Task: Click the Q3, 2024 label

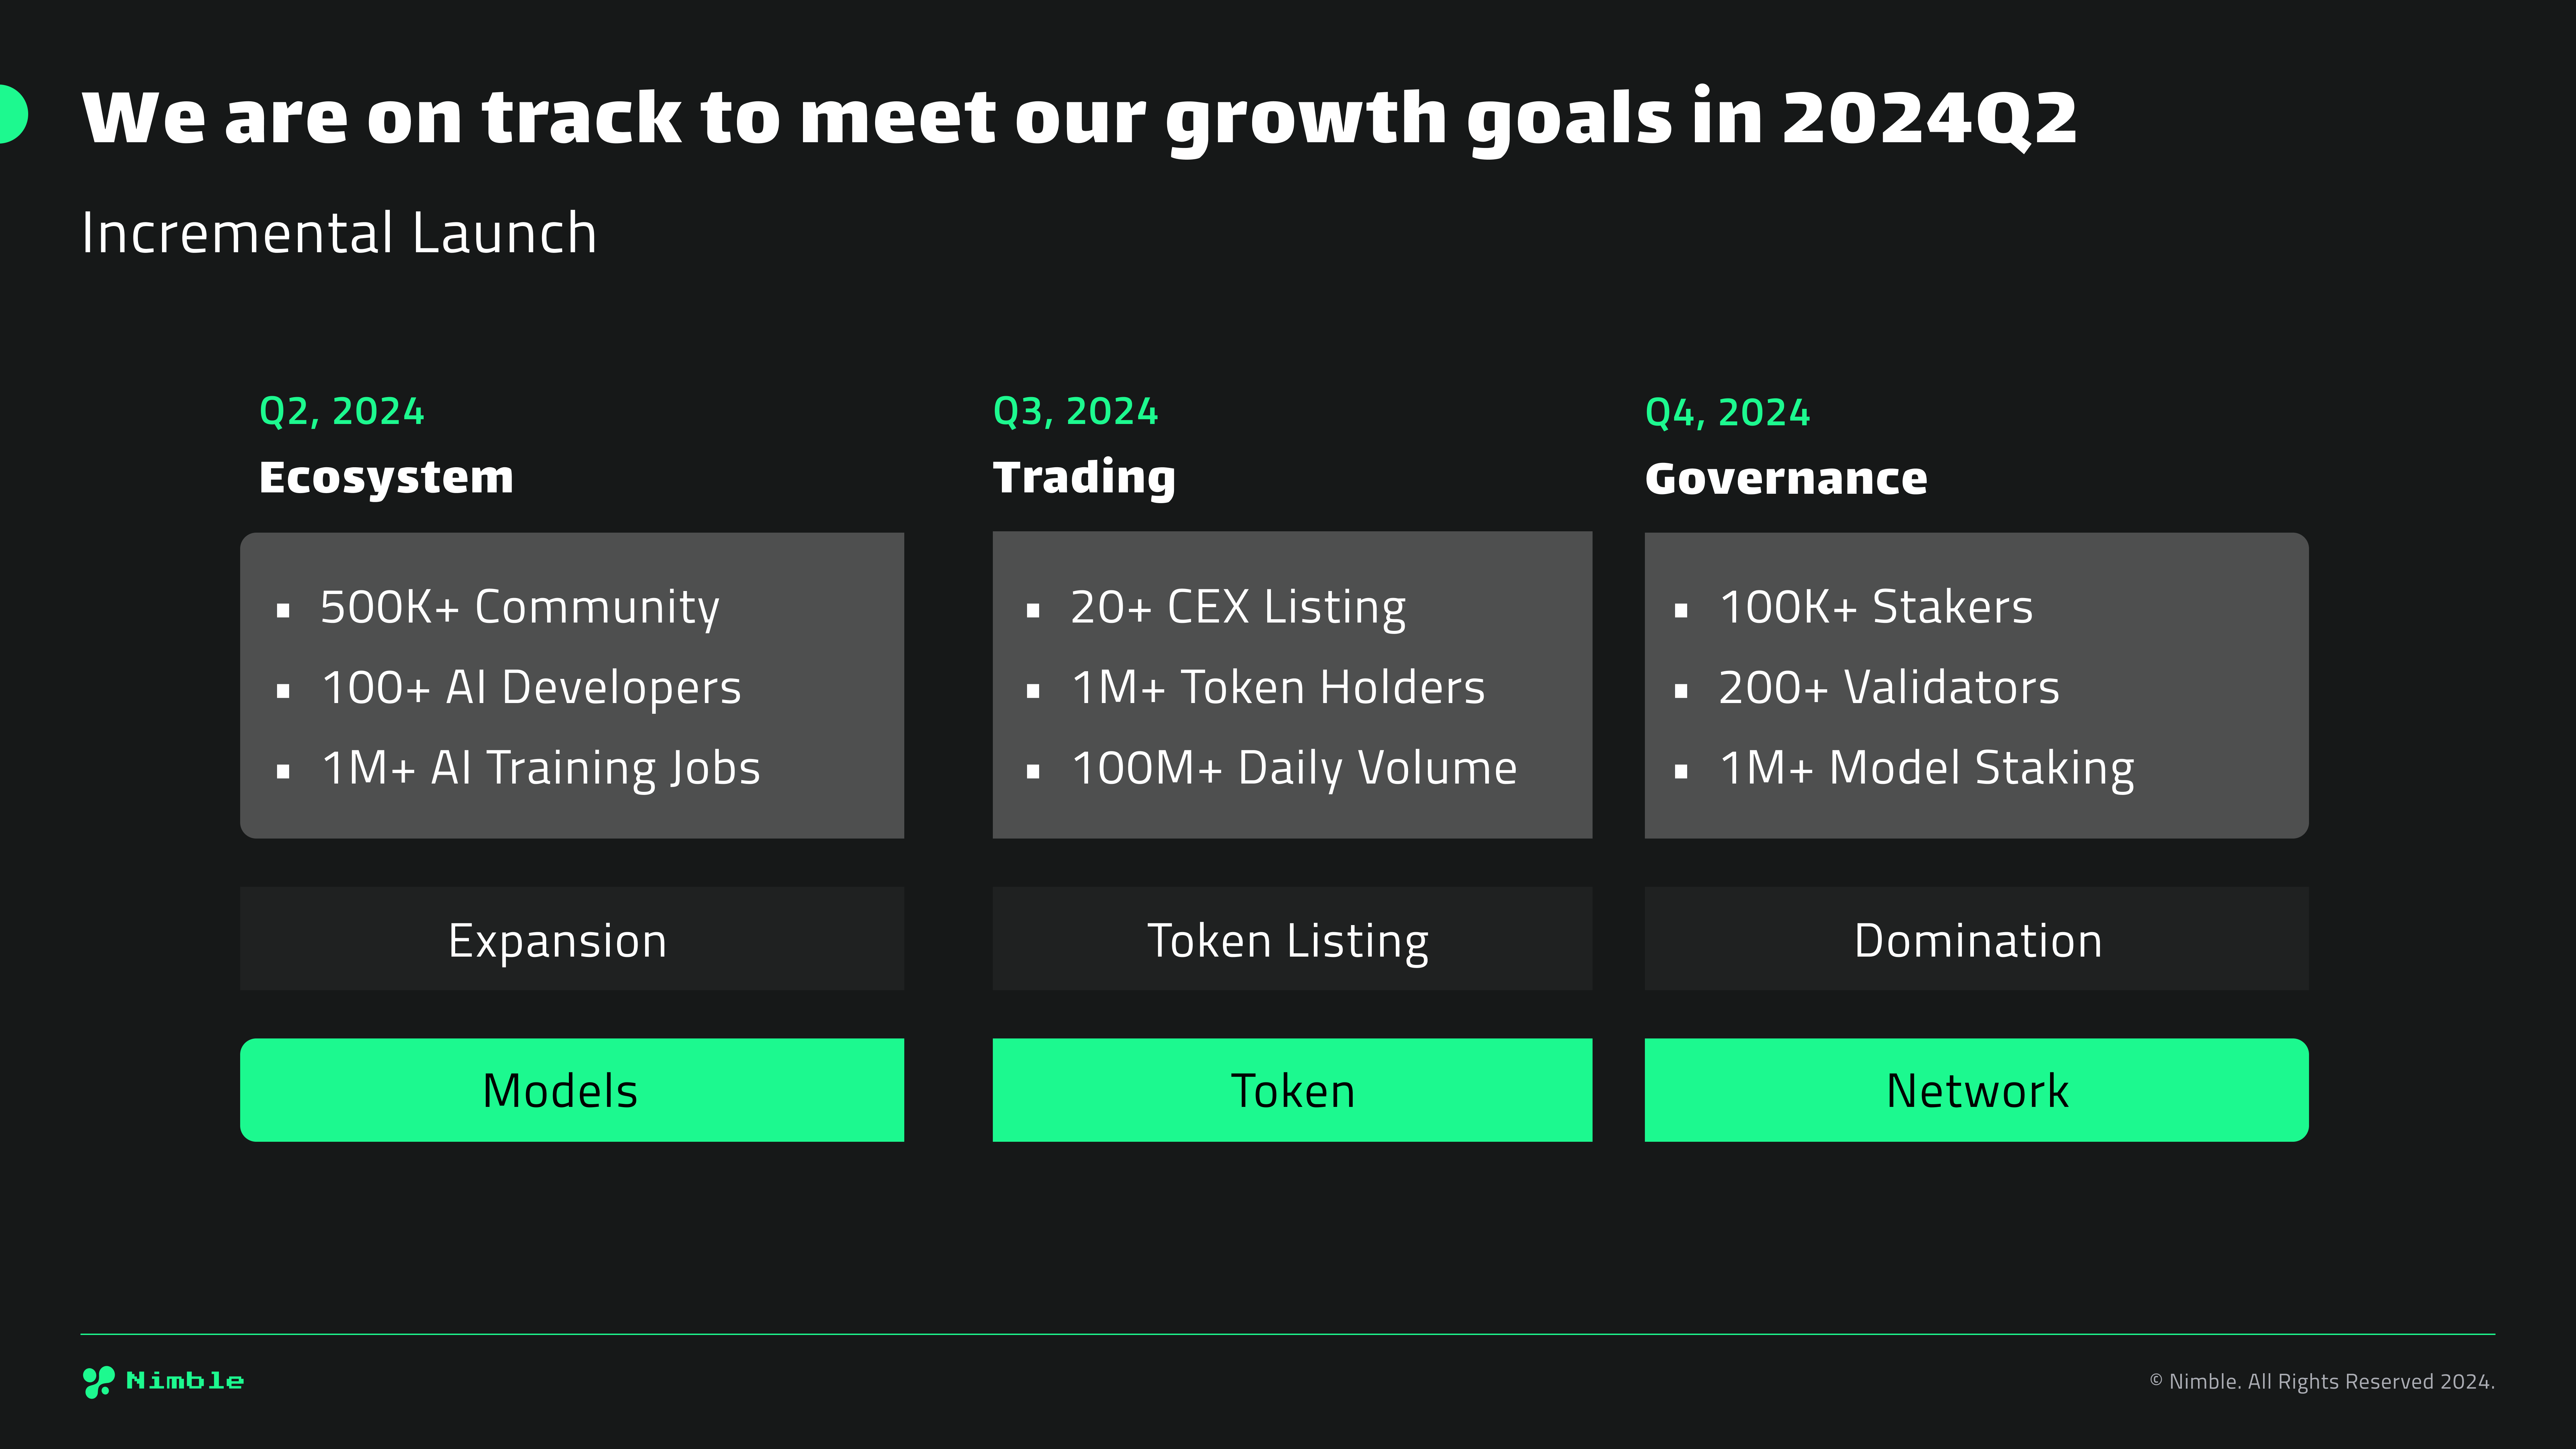Action: coord(1075,411)
